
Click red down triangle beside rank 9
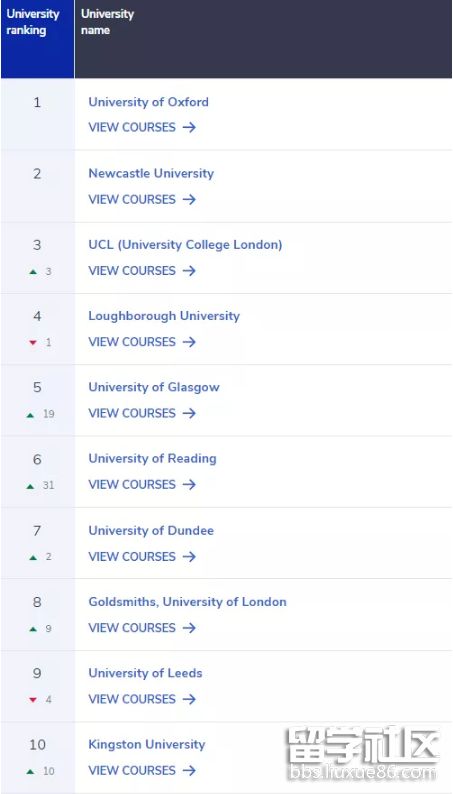point(33,700)
